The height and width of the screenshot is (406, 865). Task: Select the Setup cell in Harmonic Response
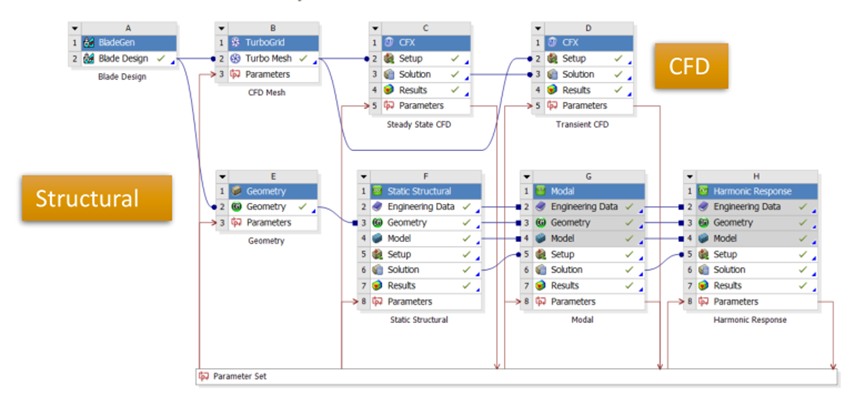click(756, 254)
